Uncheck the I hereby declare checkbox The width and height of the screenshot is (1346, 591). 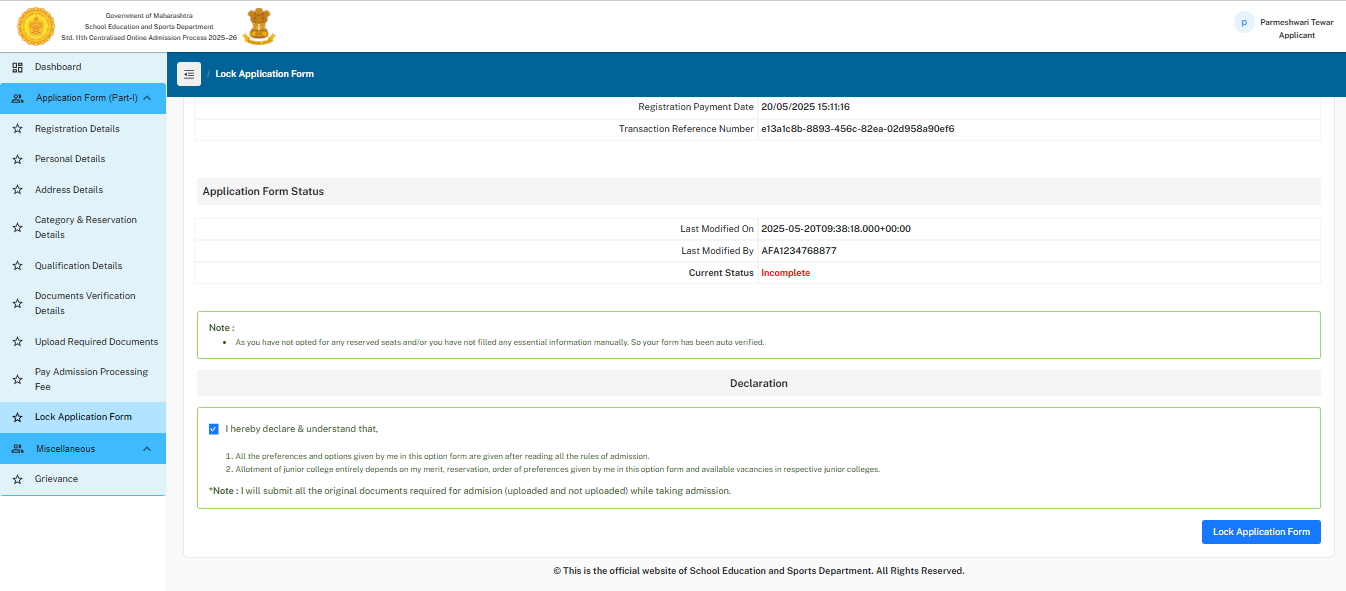pyautogui.click(x=213, y=429)
